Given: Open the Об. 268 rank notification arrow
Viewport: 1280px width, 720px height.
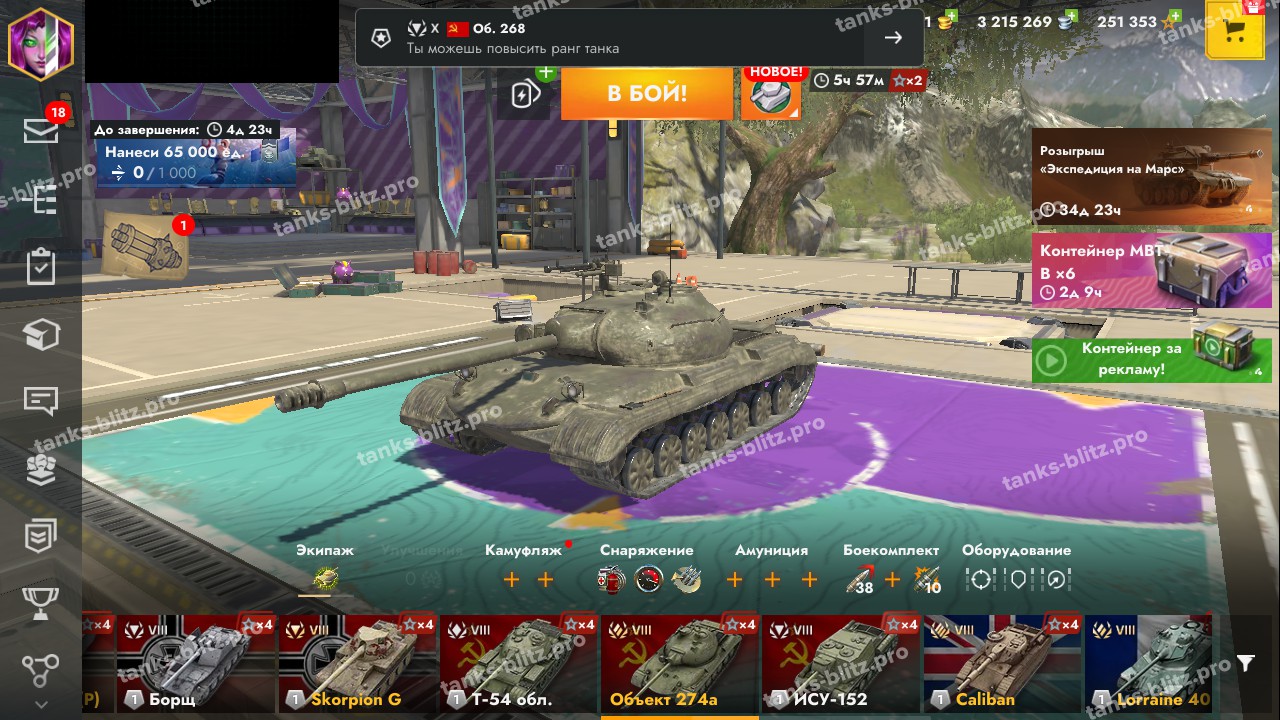Looking at the screenshot, I should pyautogui.click(x=893, y=38).
